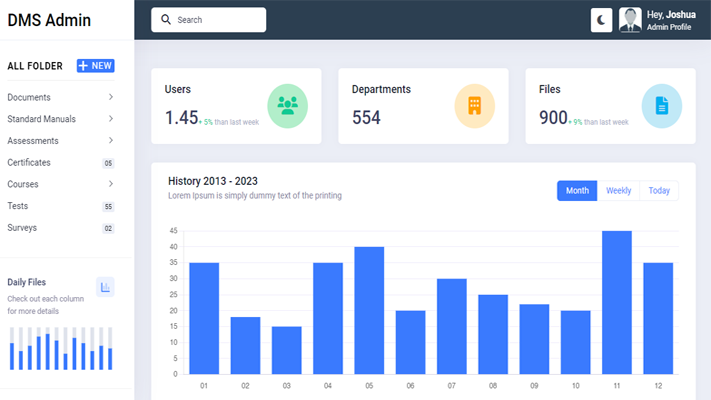The image size is (711, 400).
Task: Click the Departments value 554
Action: [x=366, y=118]
